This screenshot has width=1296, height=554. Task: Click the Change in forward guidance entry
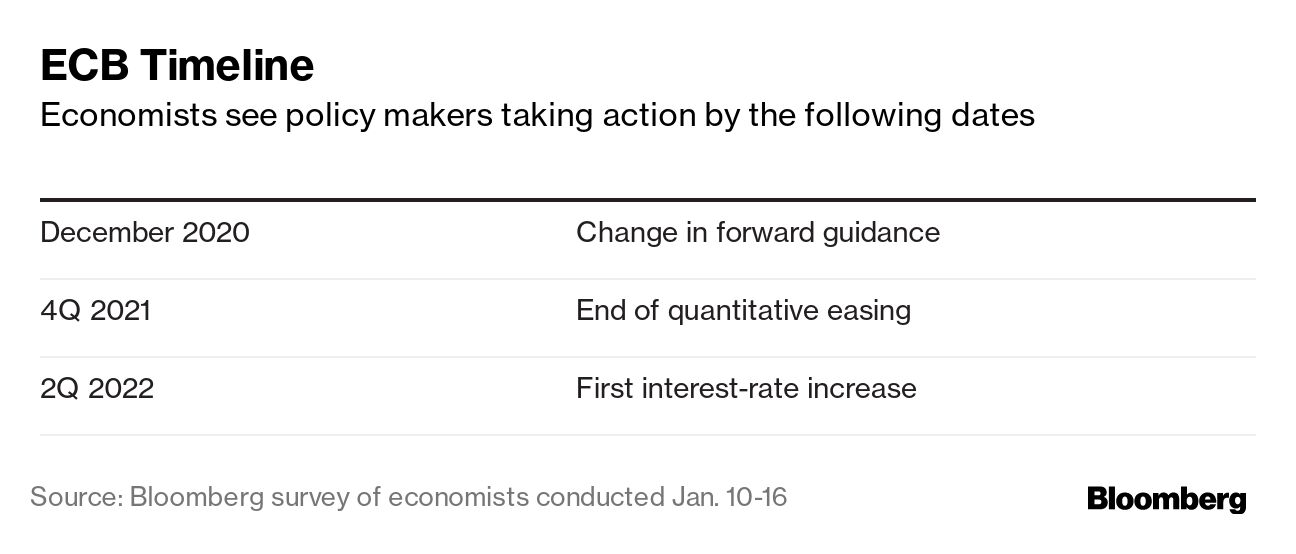757,233
